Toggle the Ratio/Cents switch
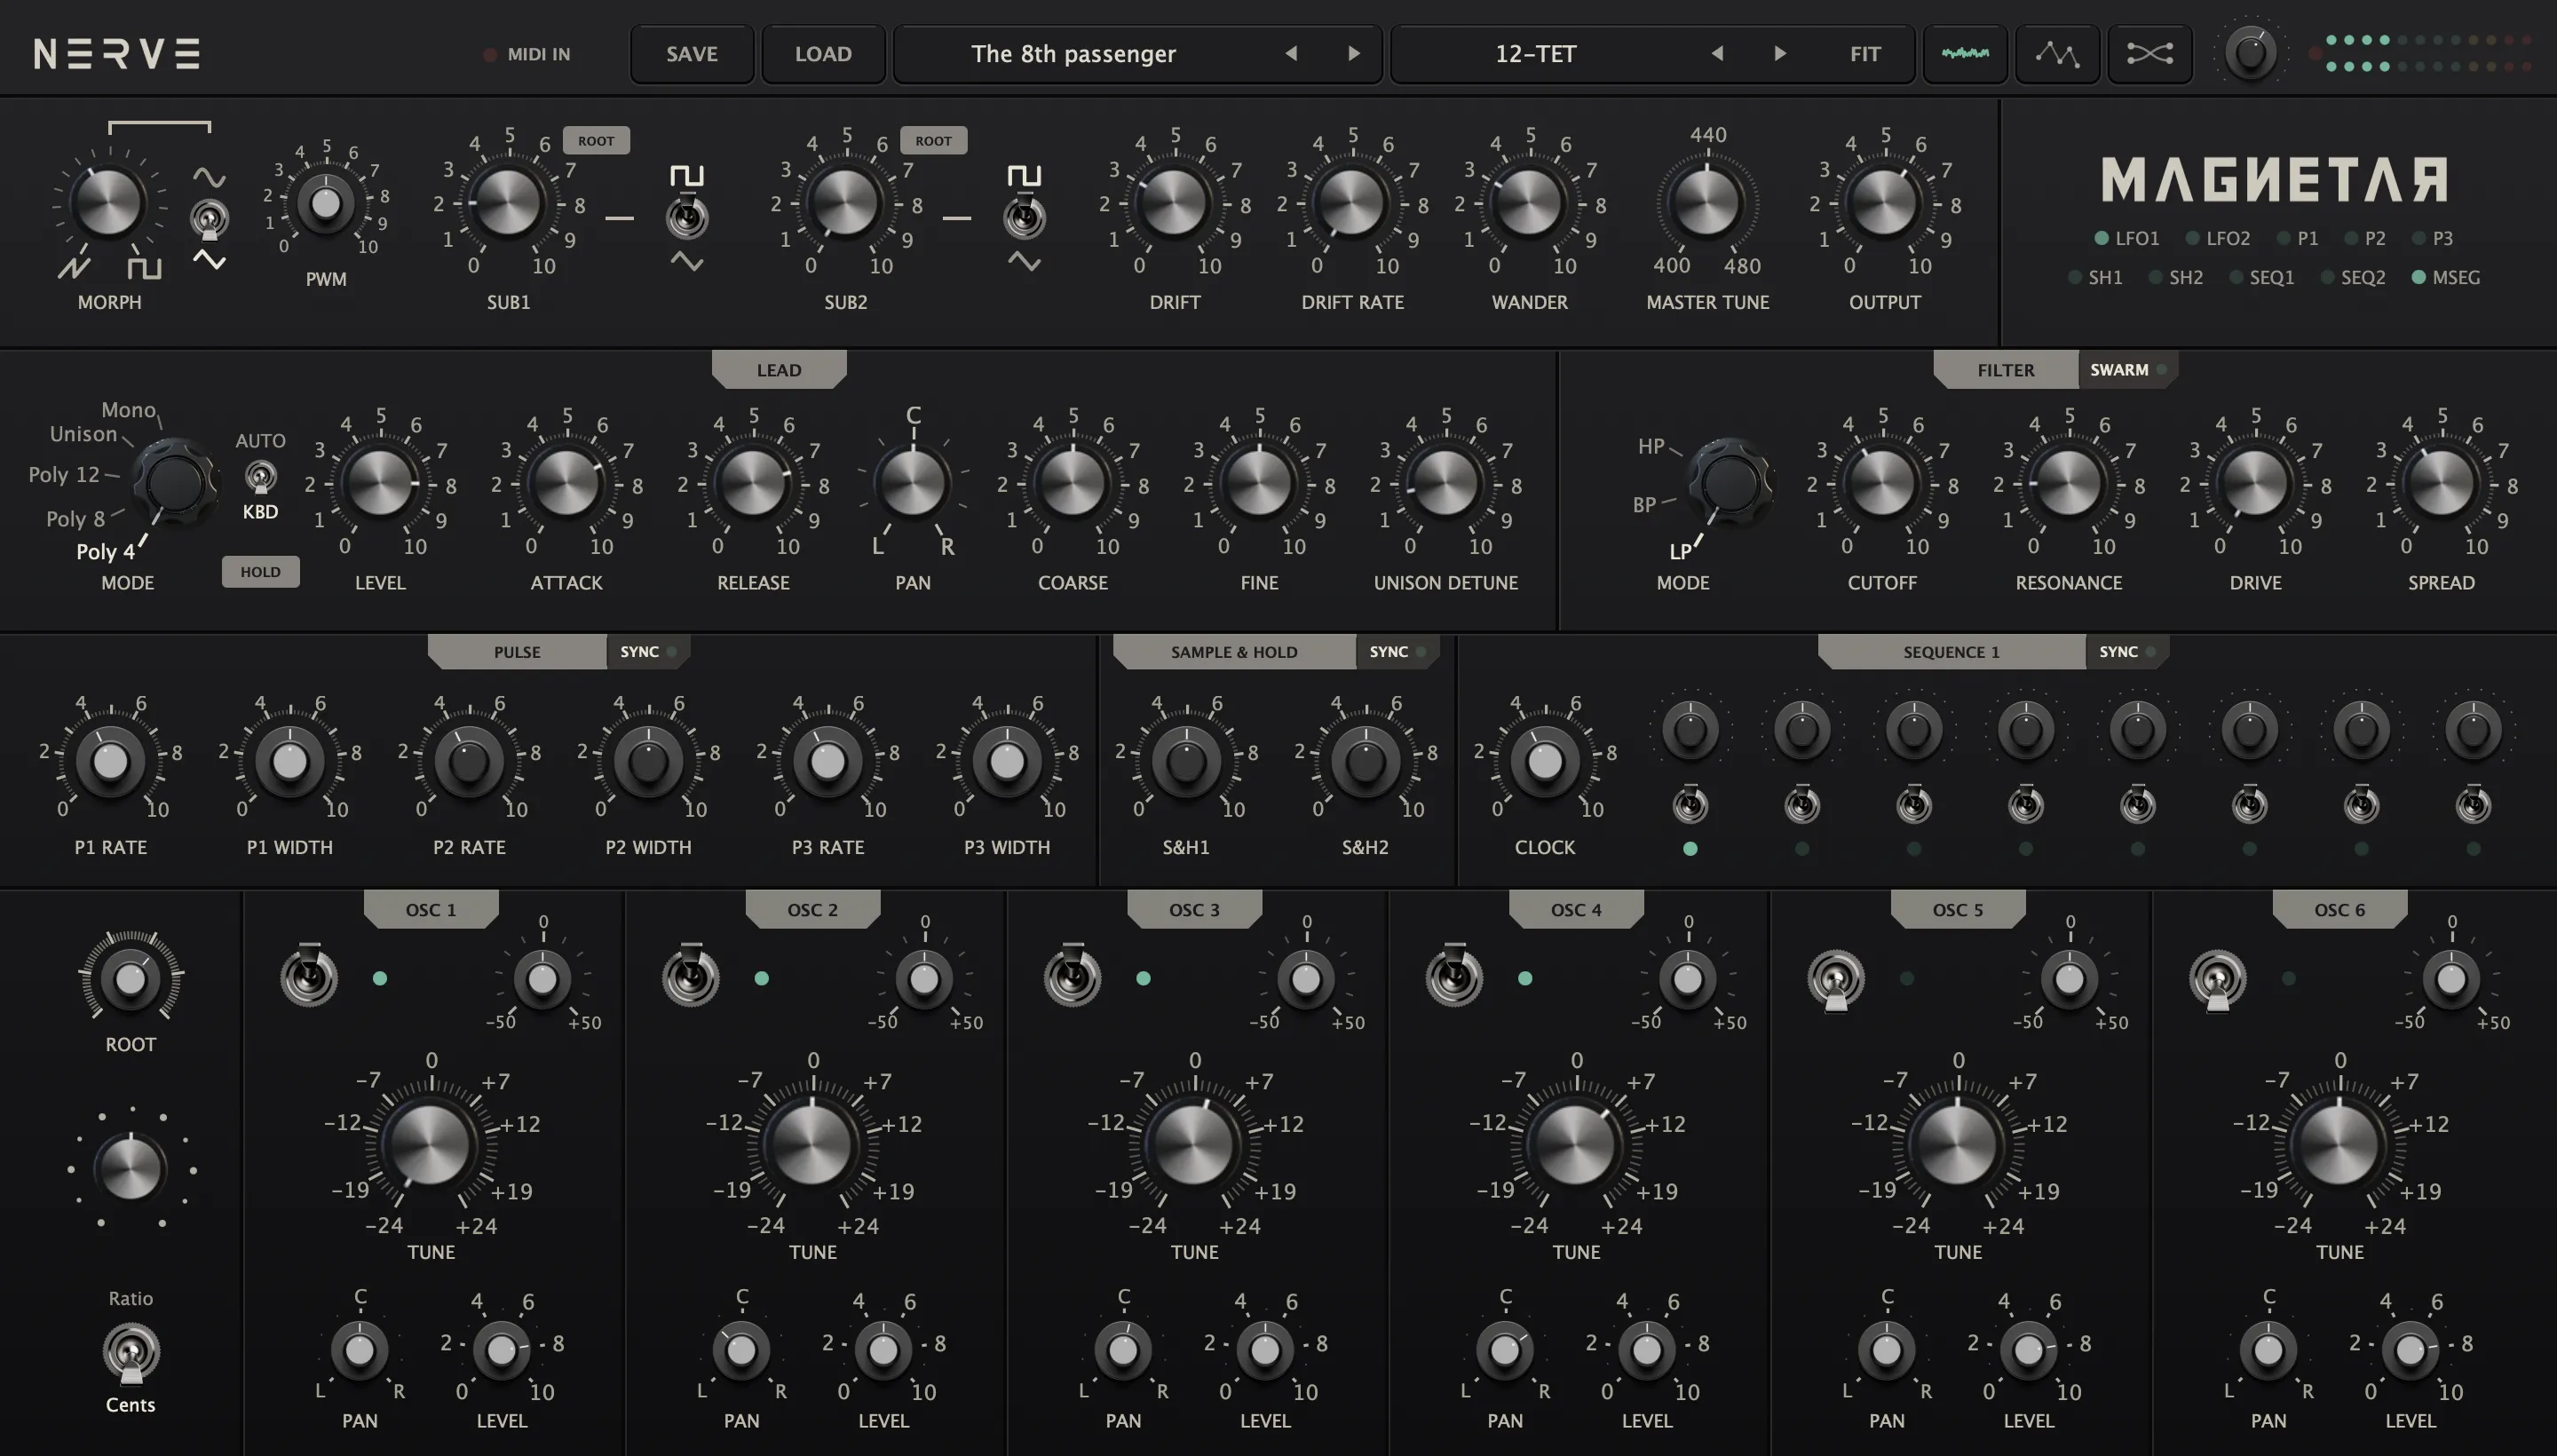The image size is (2557, 1456). click(x=131, y=1352)
